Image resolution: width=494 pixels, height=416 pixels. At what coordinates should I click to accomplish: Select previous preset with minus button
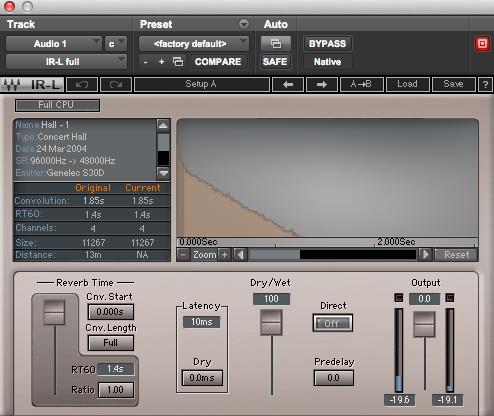[146, 62]
